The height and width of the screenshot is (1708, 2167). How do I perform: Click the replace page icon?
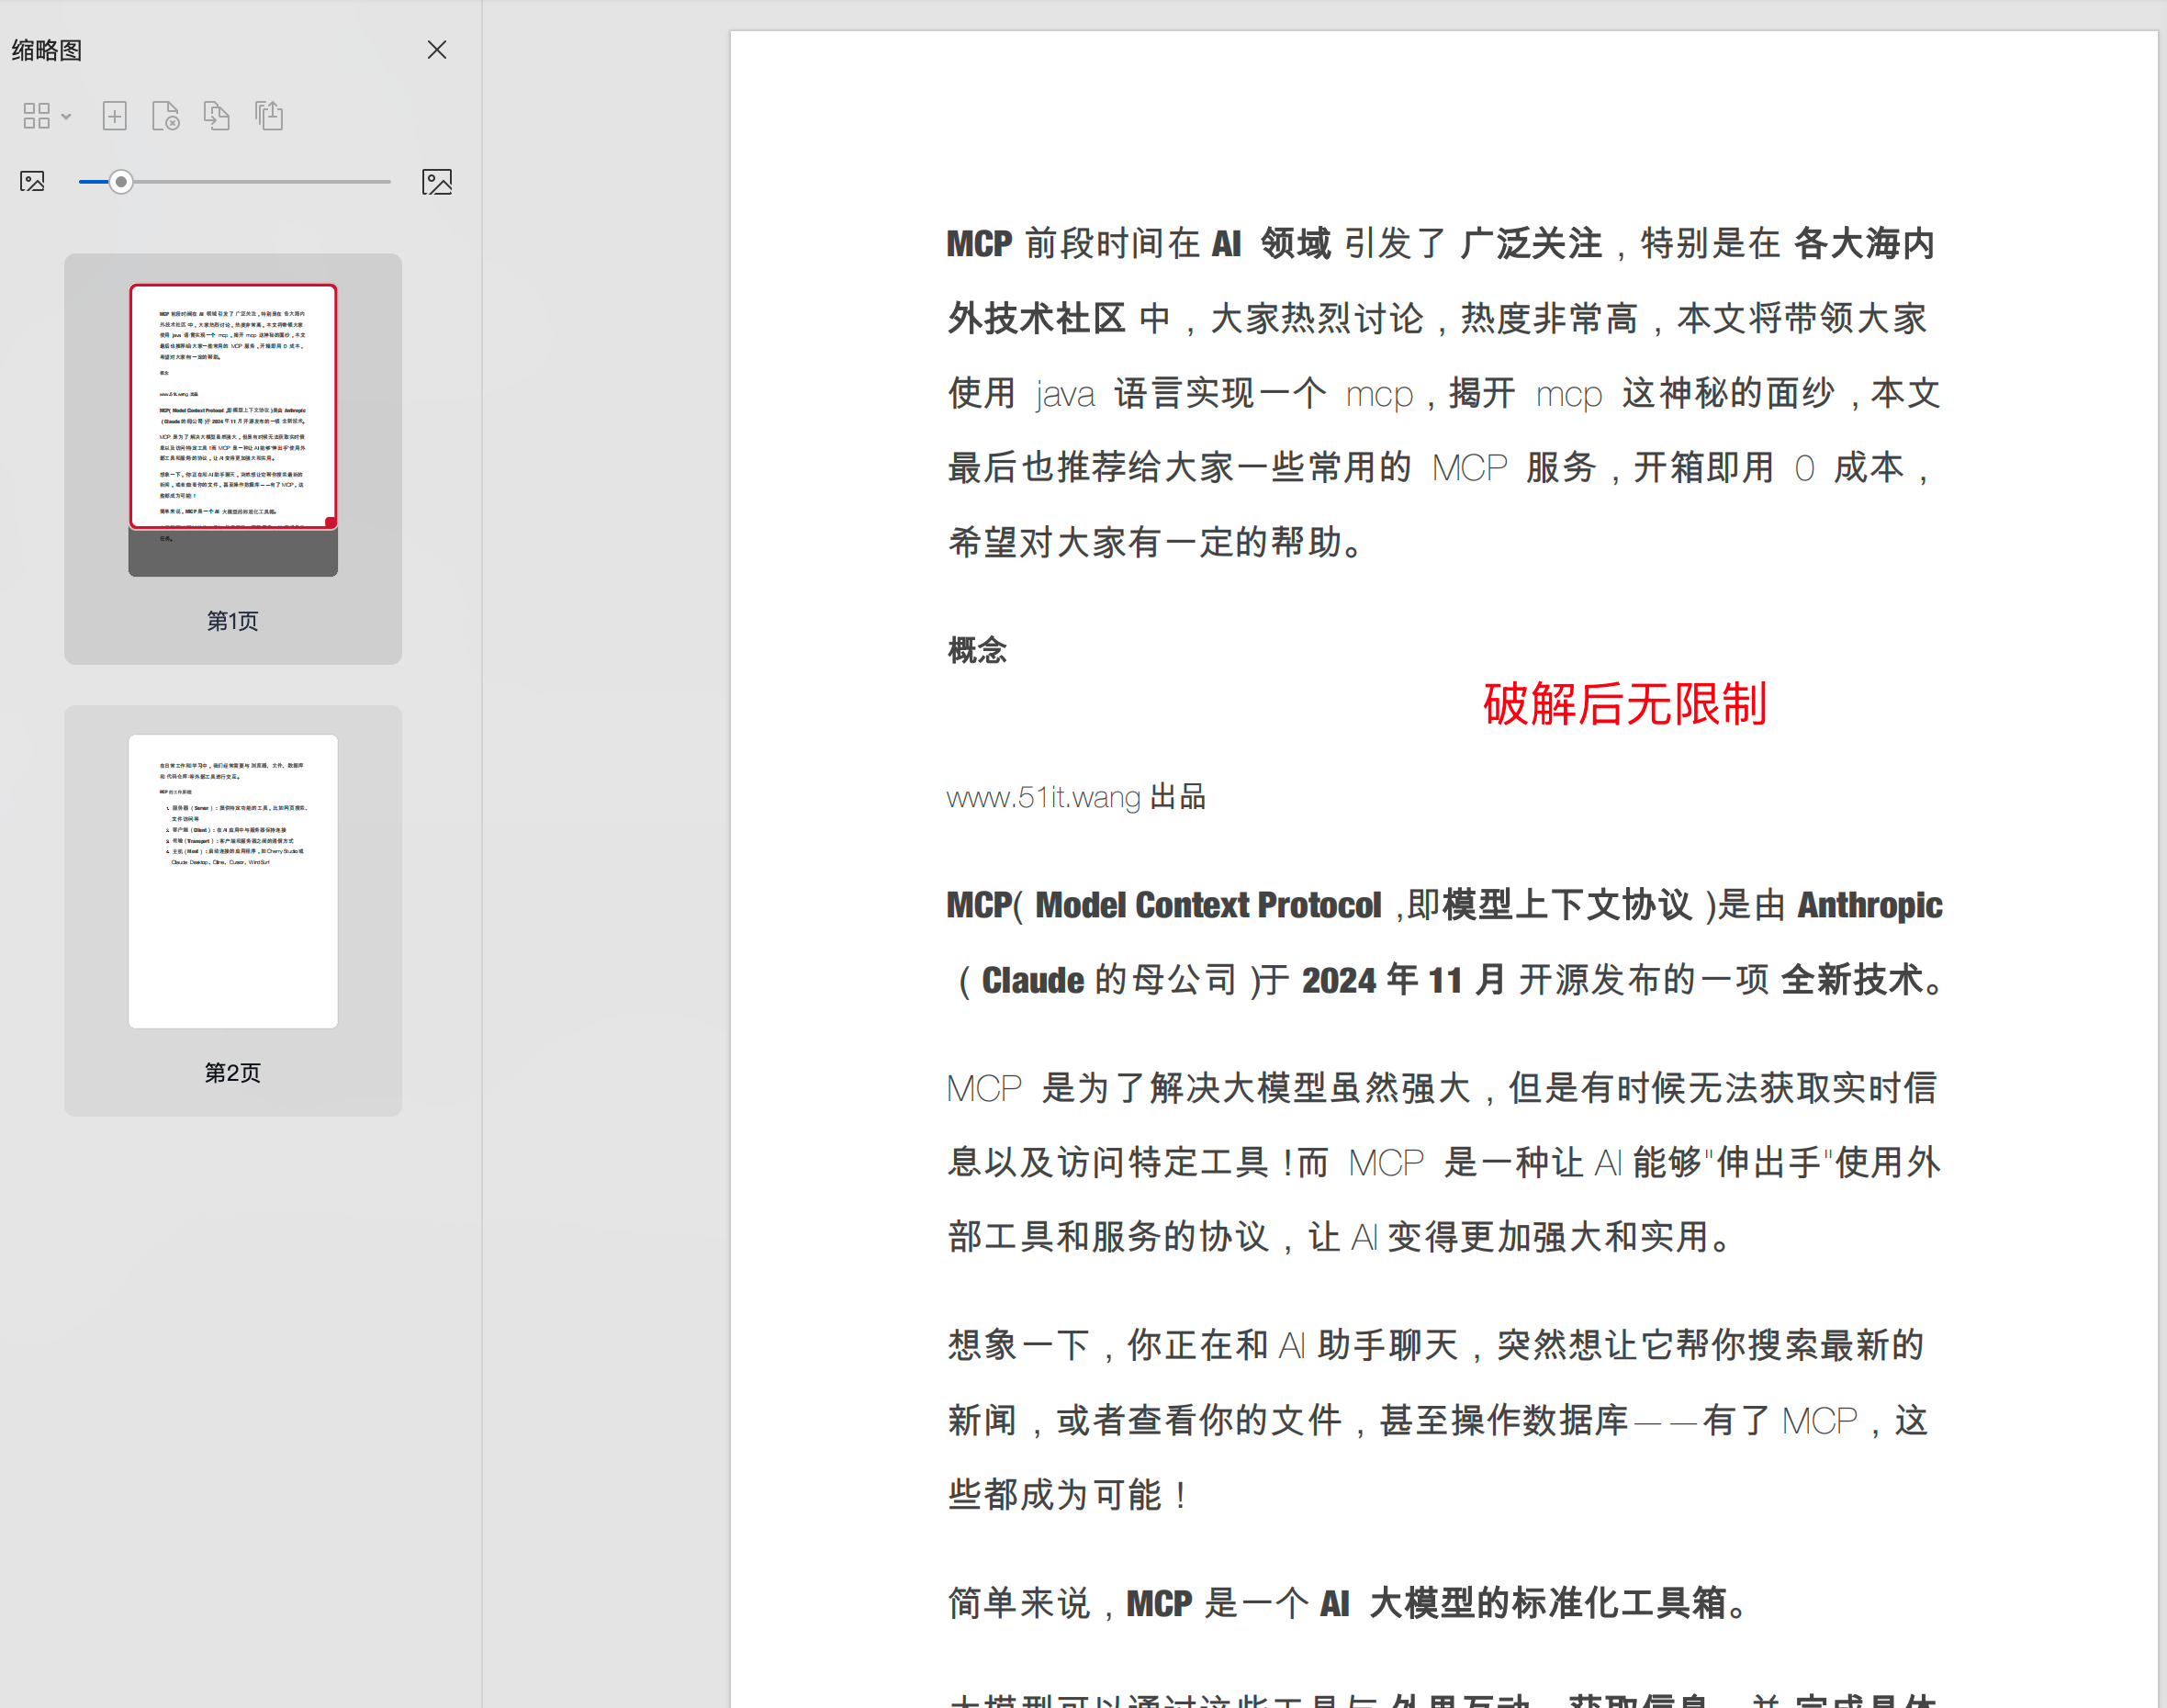217,116
